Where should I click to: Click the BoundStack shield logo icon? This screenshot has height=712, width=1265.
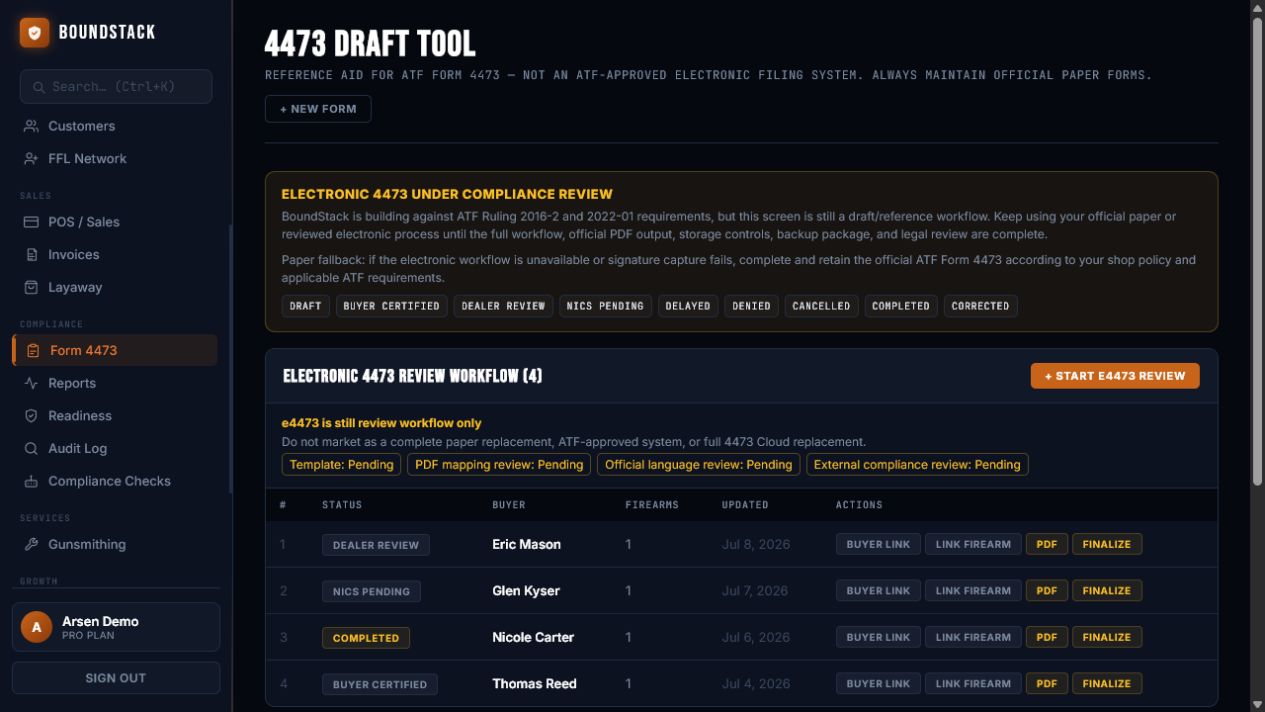[34, 32]
